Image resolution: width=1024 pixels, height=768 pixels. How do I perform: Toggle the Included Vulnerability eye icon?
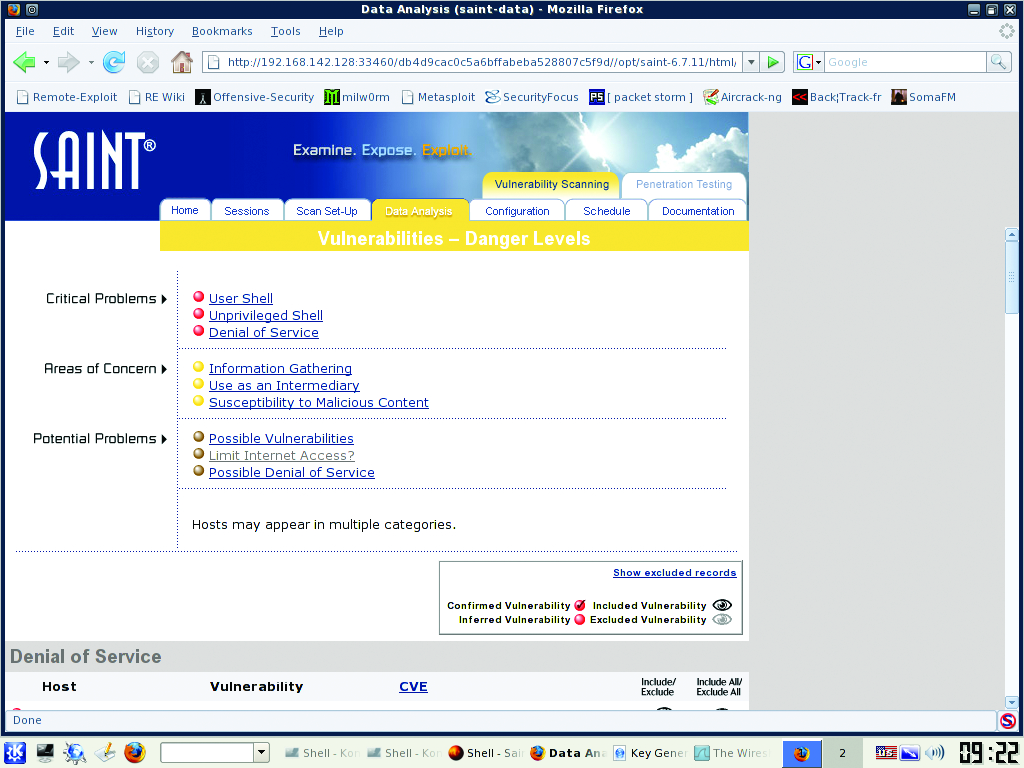(722, 606)
